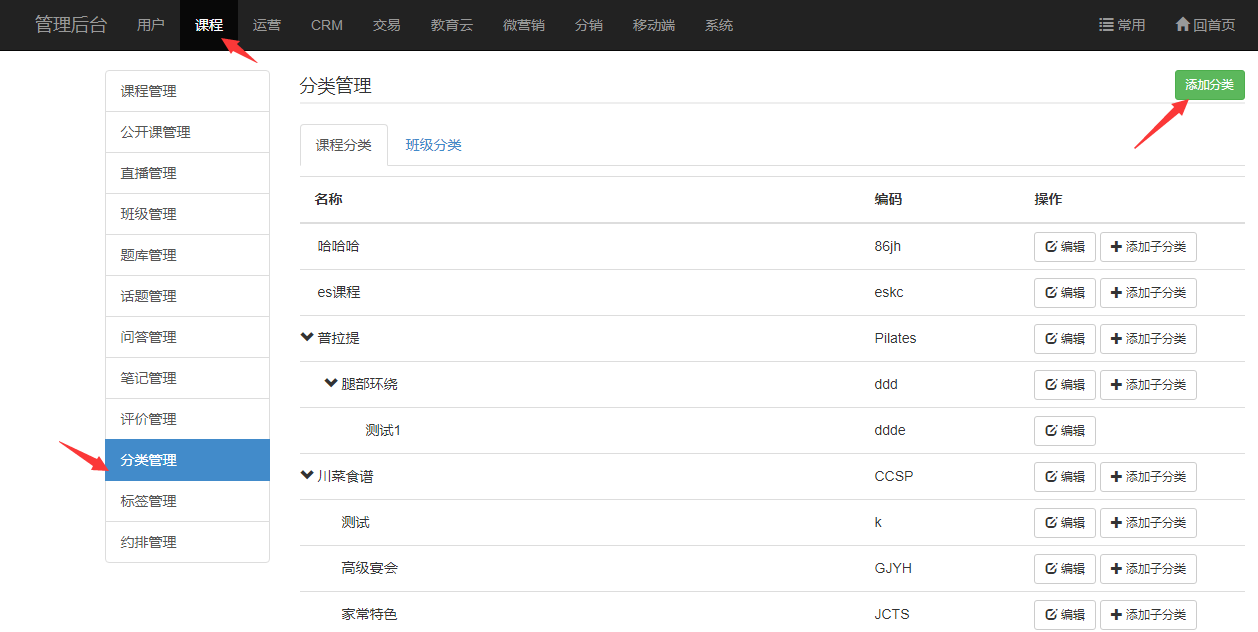
Task: Open the 运营 top menu
Action: pos(267,25)
